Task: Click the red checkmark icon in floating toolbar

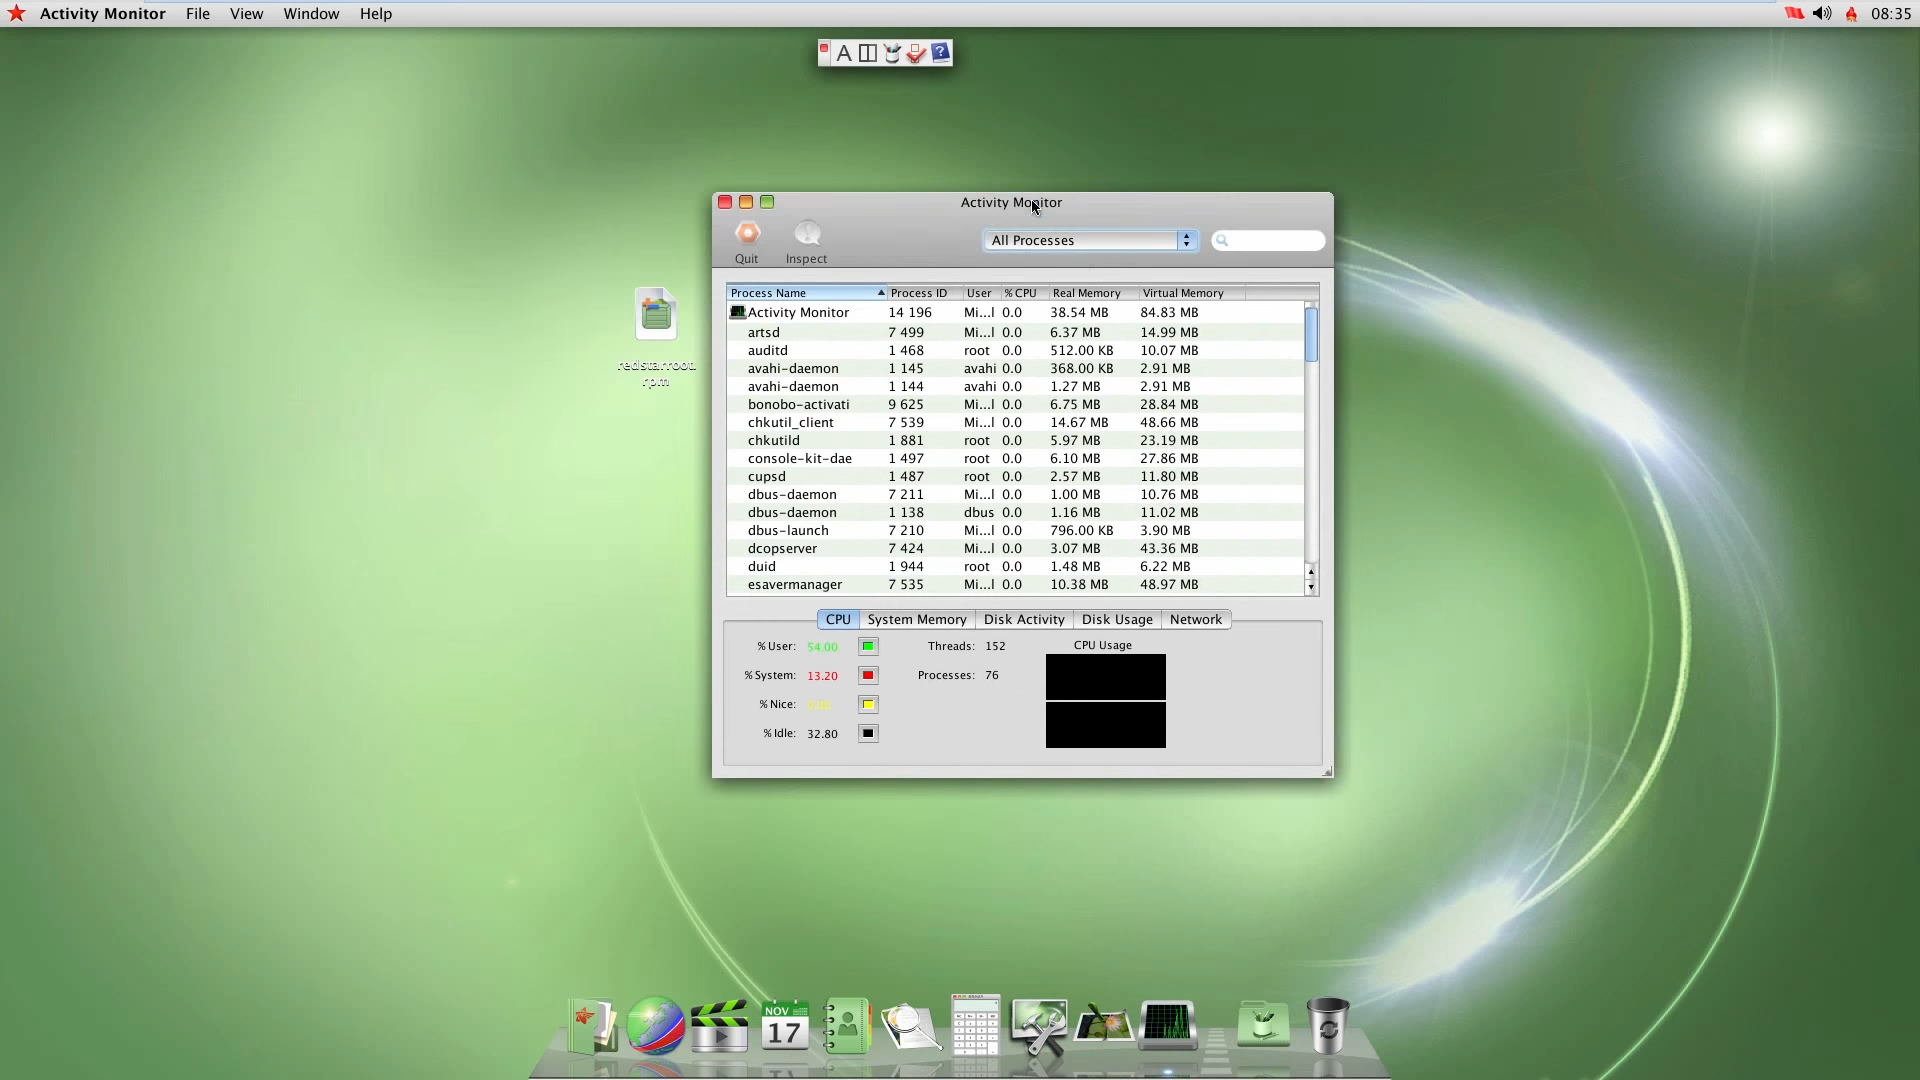Action: tap(916, 54)
